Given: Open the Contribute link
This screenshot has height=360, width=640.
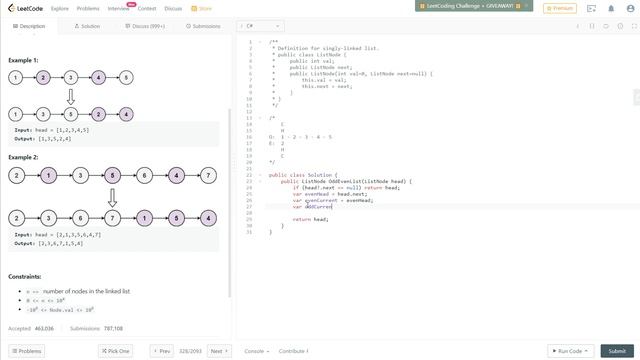Looking at the screenshot, I should point(293,351).
